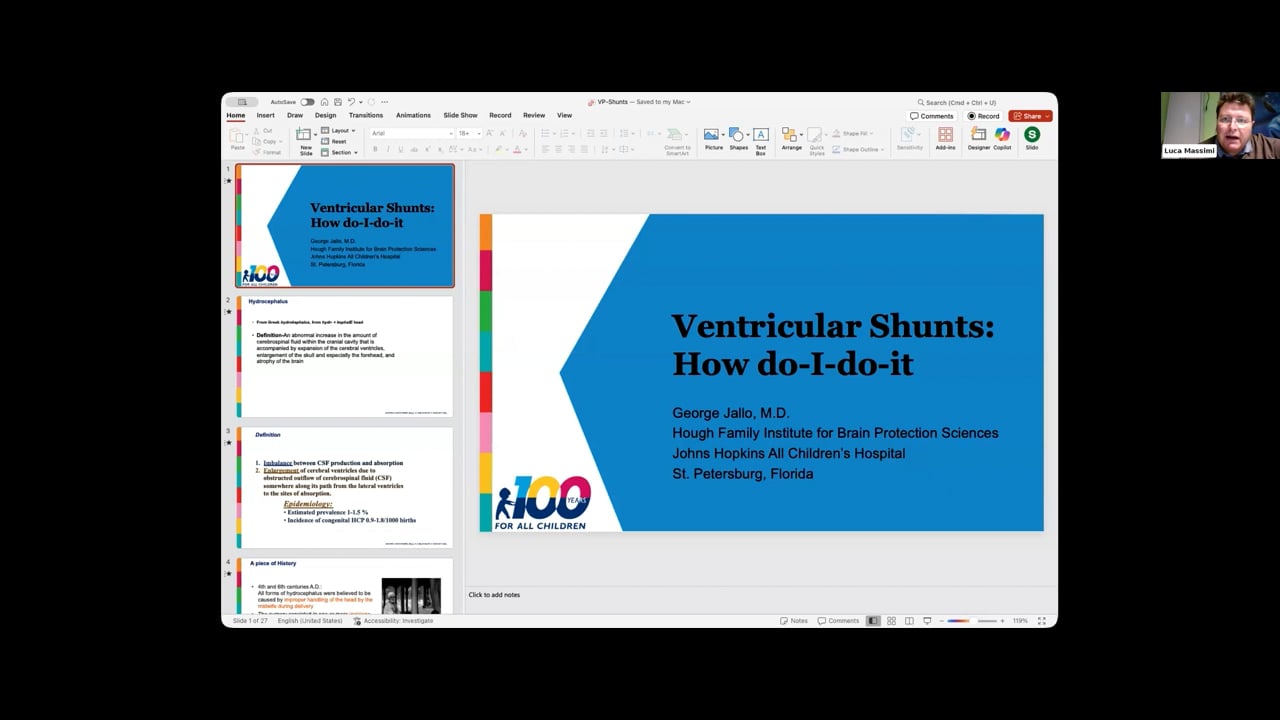The width and height of the screenshot is (1280, 720).
Task: Open the View tab
Action: [x=565, y=115]
